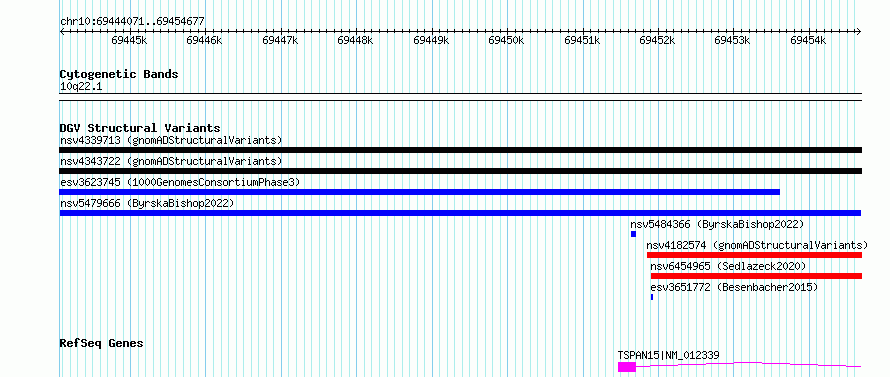Viewport: 890px width, 377px height.
Task: Click the left arrowhead of the ruler
Action: [62, 31]
